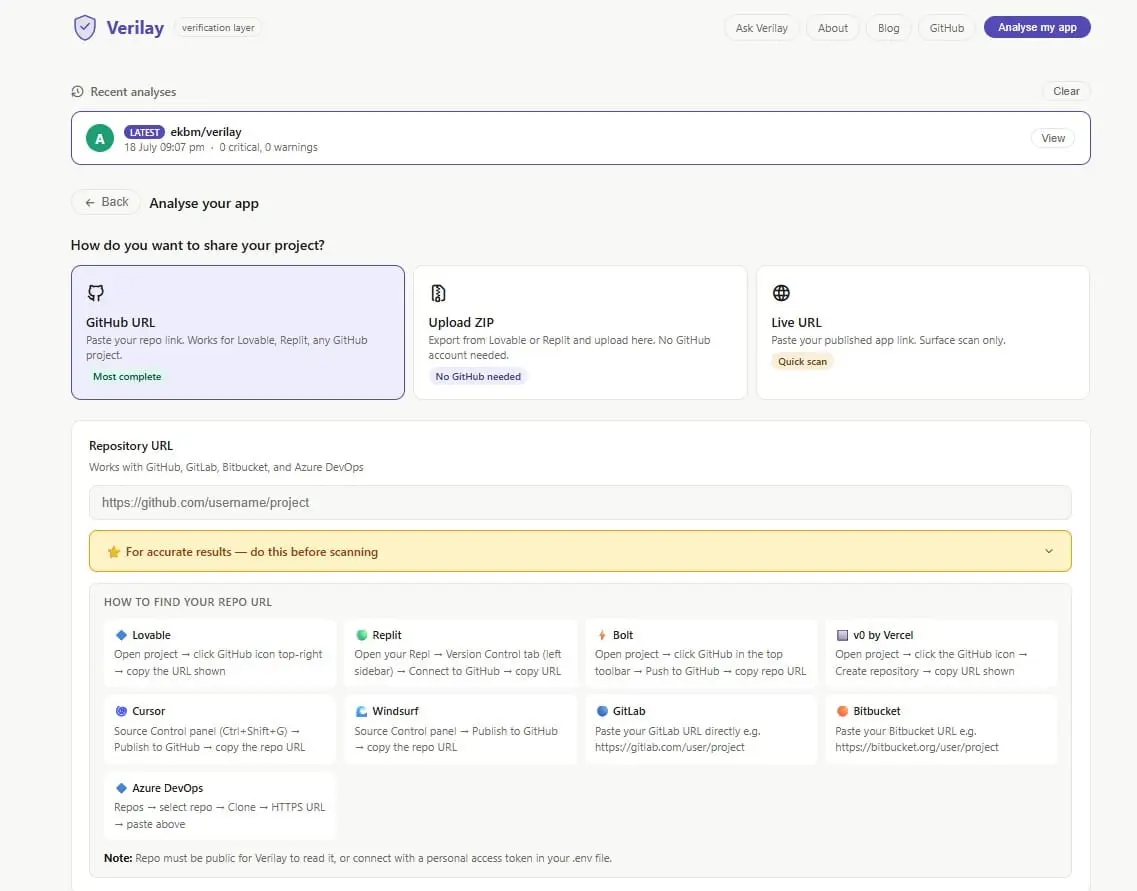
Task: Click the Replit instructions card text
Action: tap(458, 663)
